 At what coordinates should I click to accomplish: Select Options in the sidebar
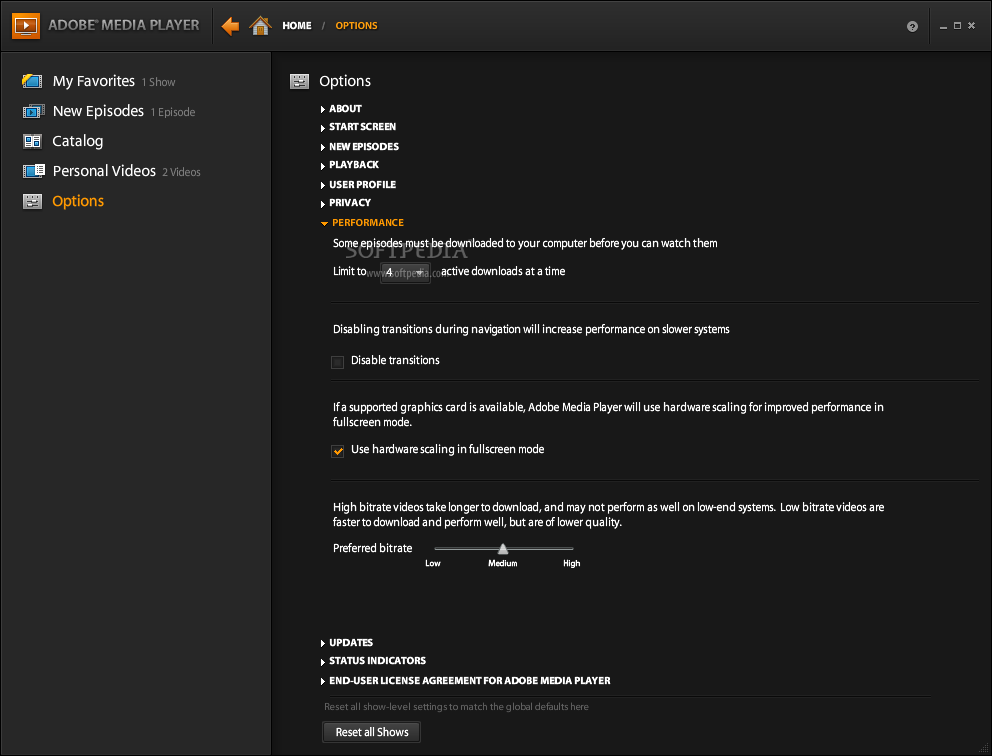click(78, 201)
